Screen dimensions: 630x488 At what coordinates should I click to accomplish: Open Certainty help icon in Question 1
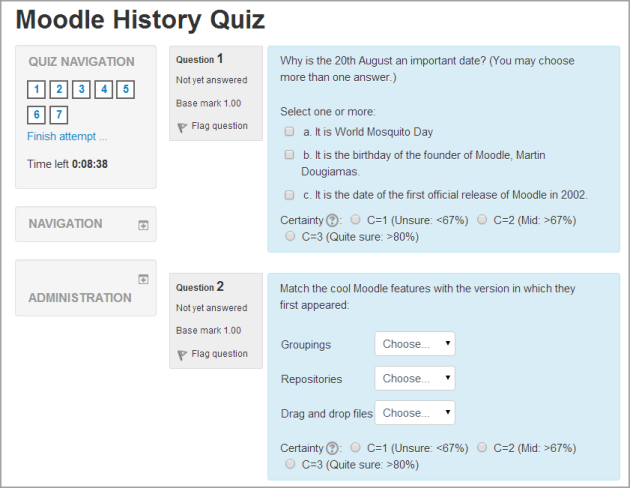(333, 220)
